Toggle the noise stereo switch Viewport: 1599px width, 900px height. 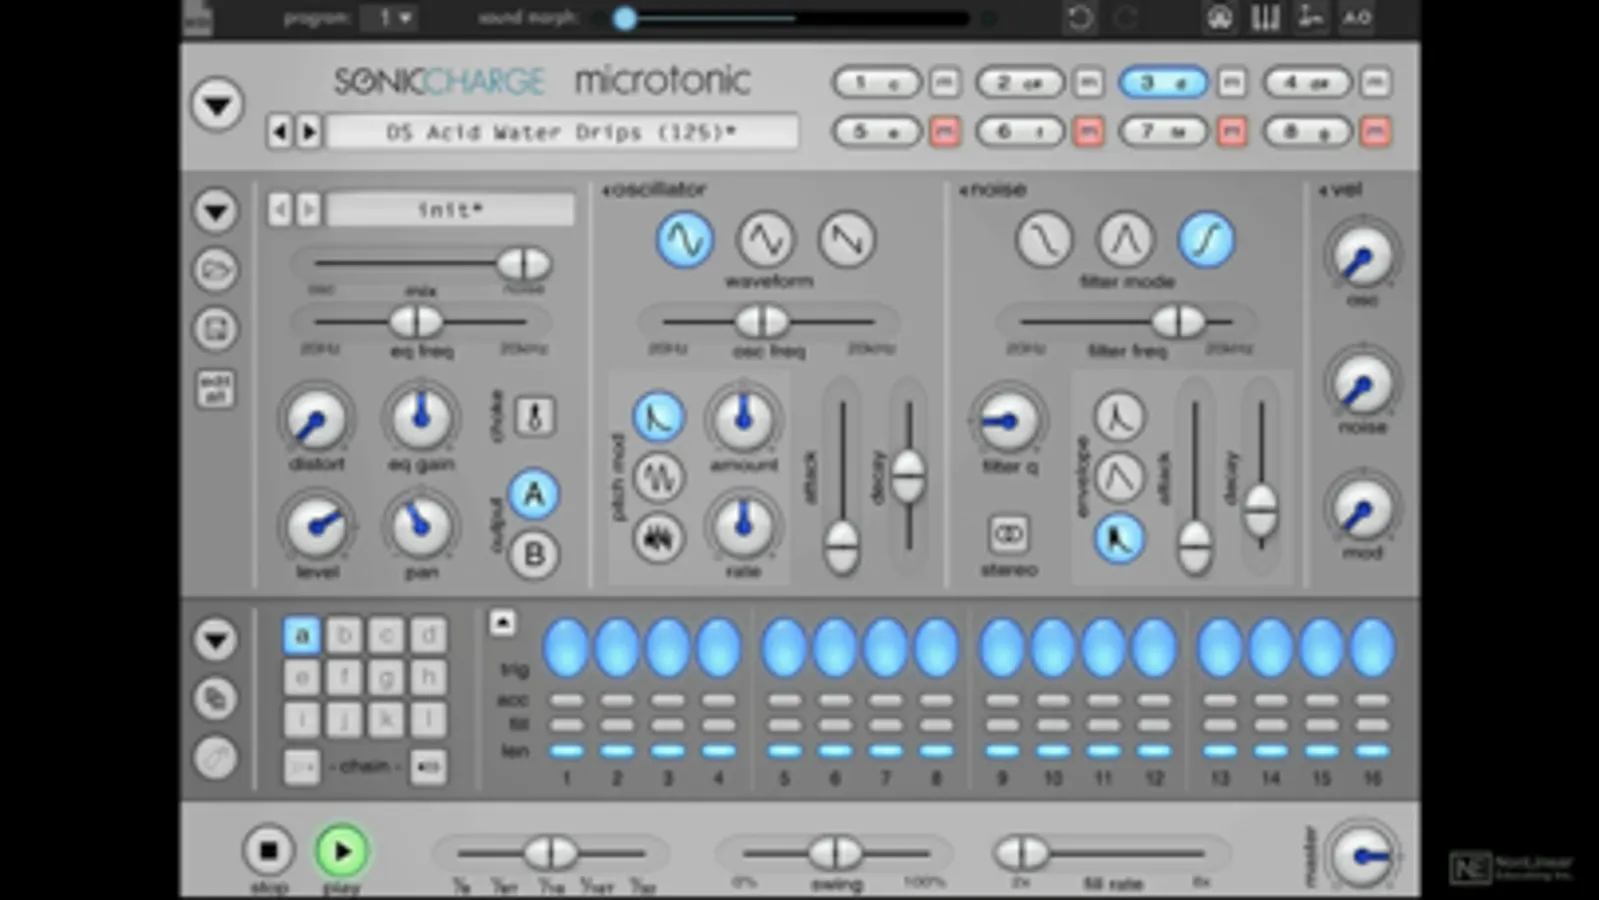[1008, 534]
